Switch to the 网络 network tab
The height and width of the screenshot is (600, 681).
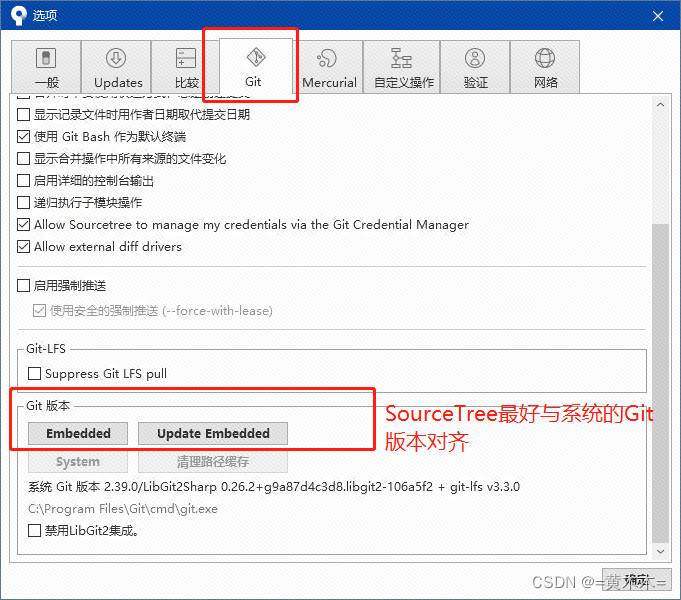[x=545, y=67]
